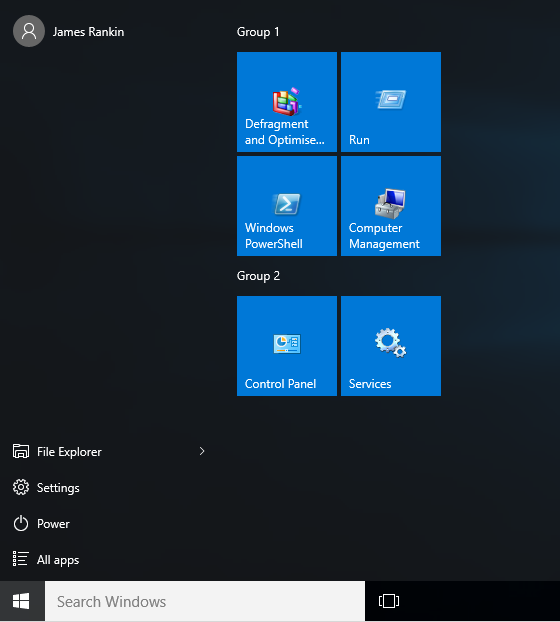Open Task View from the taskbar

click(389, 601)
